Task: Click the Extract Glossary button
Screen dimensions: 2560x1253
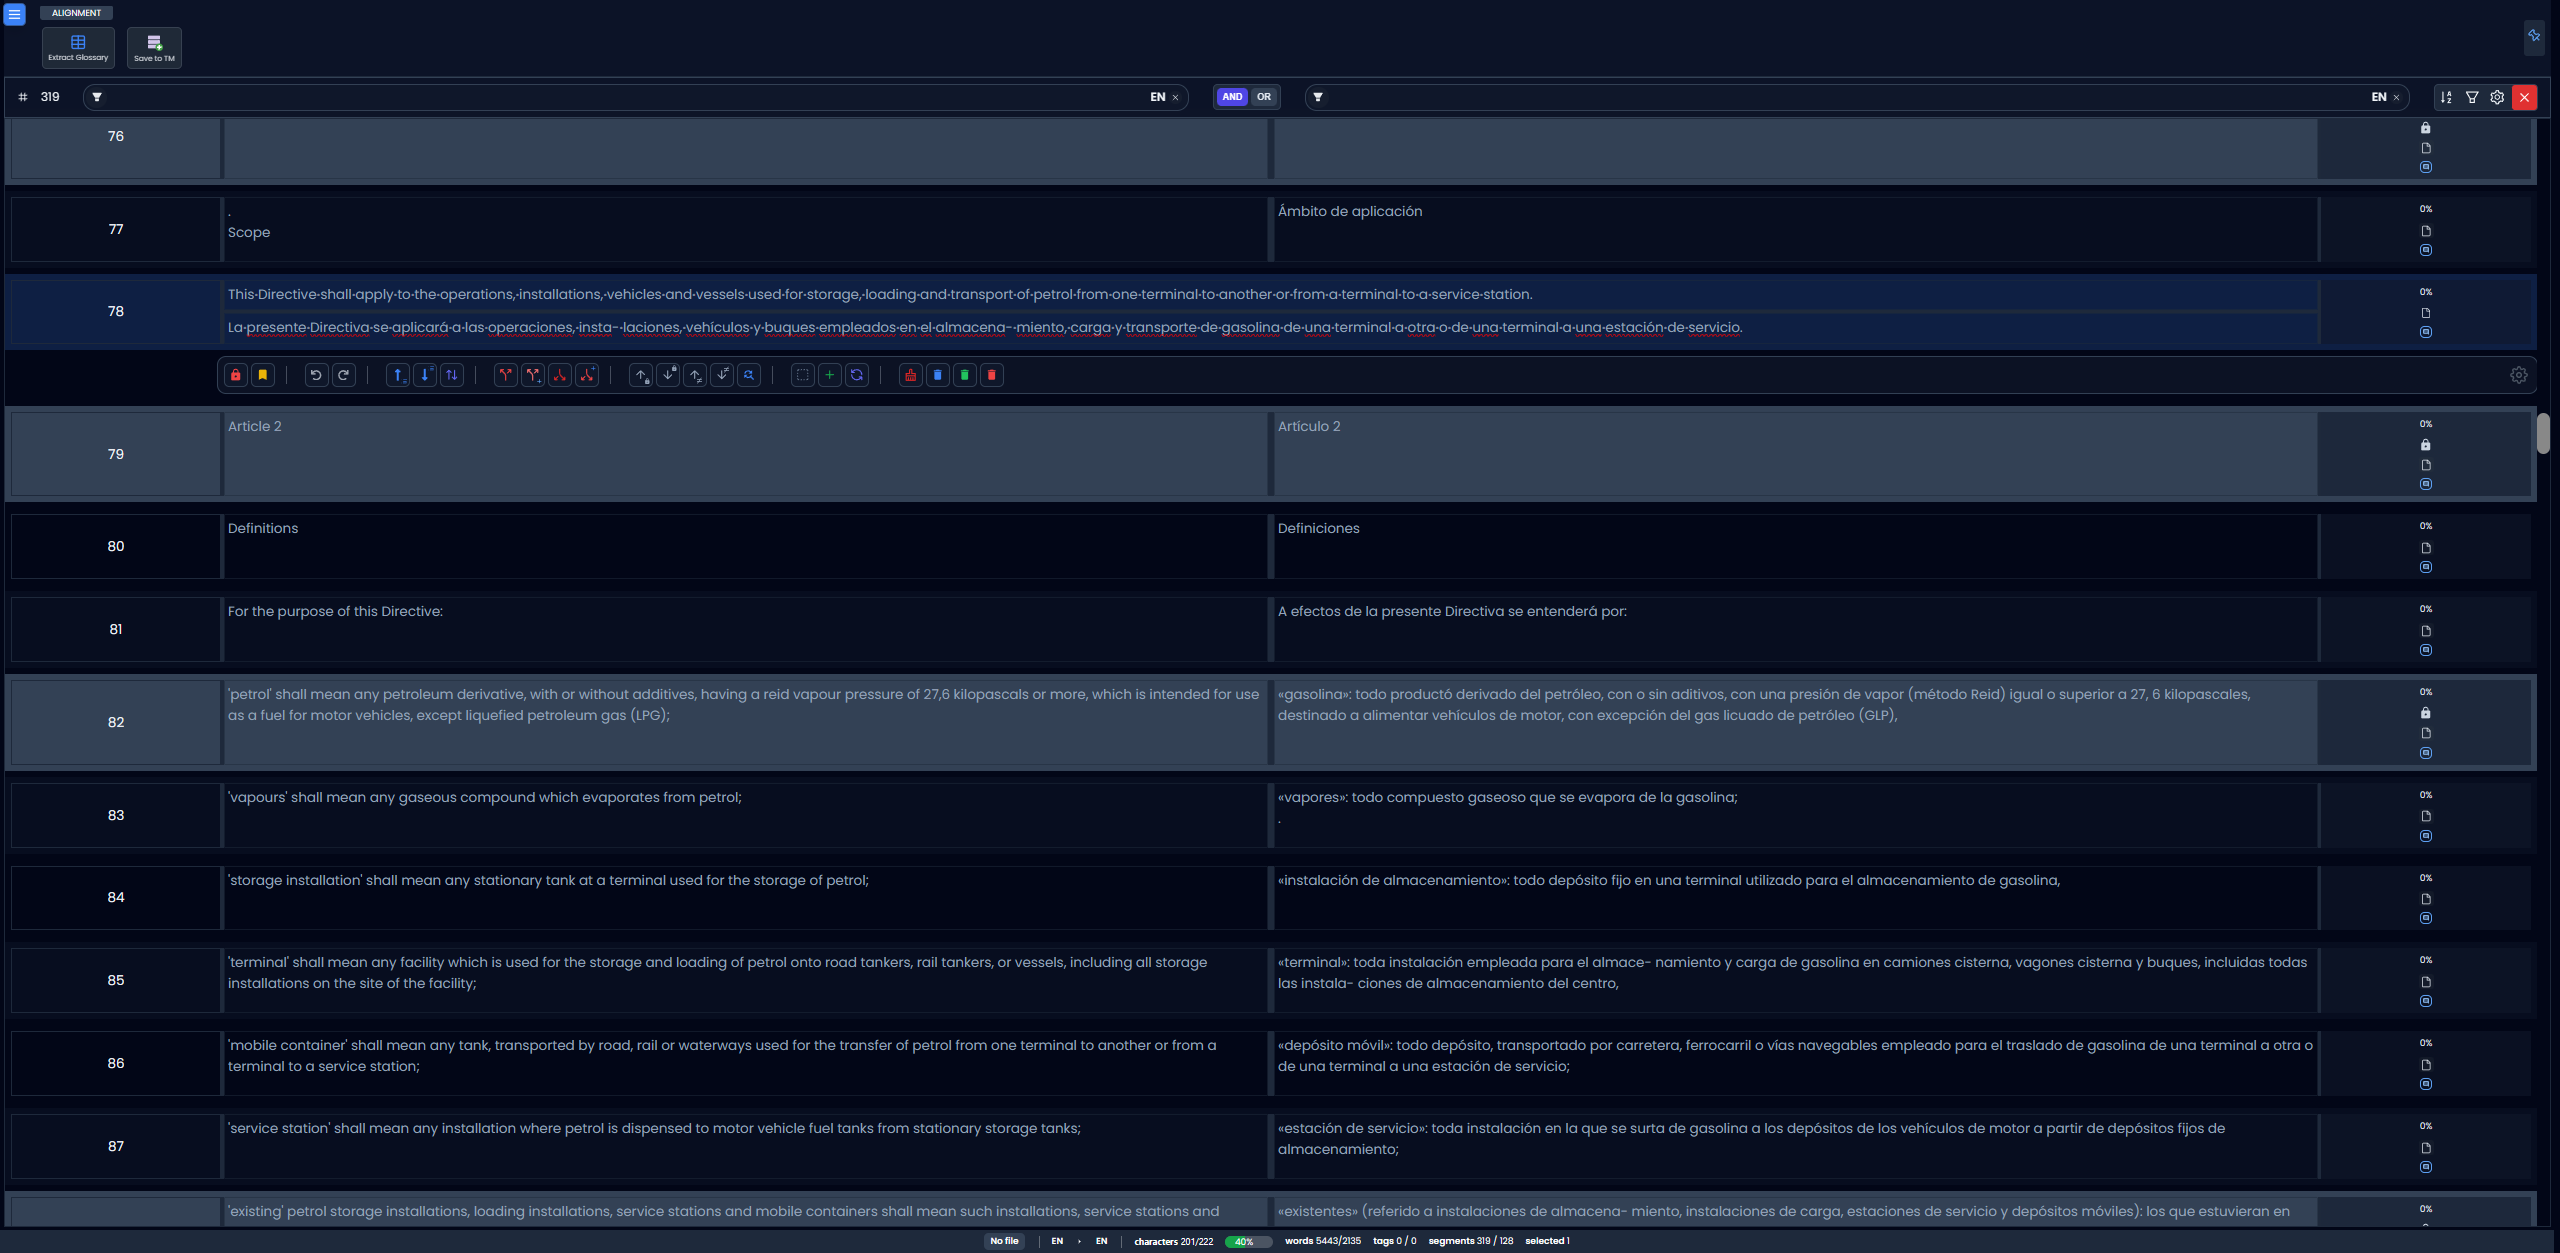Action: click(x=78, y=47)
